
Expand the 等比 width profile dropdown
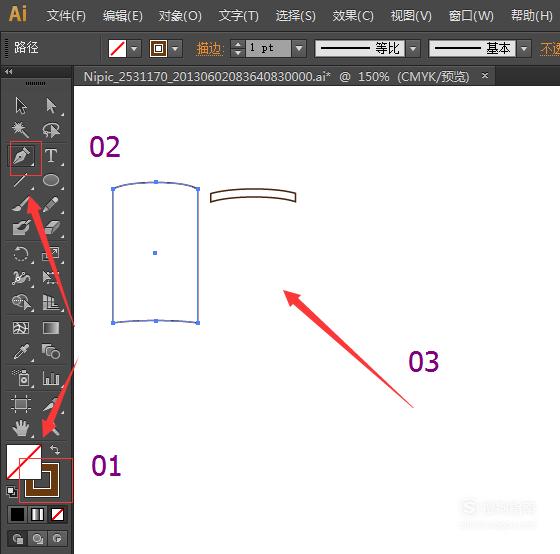pyautogui.click(x=413, y=48)
